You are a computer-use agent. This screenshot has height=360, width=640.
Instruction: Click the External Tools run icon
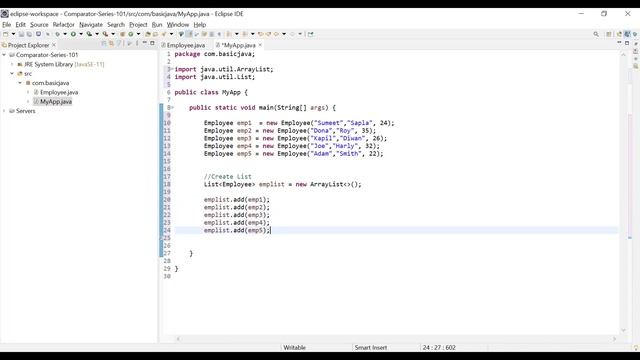pos(105,34)
